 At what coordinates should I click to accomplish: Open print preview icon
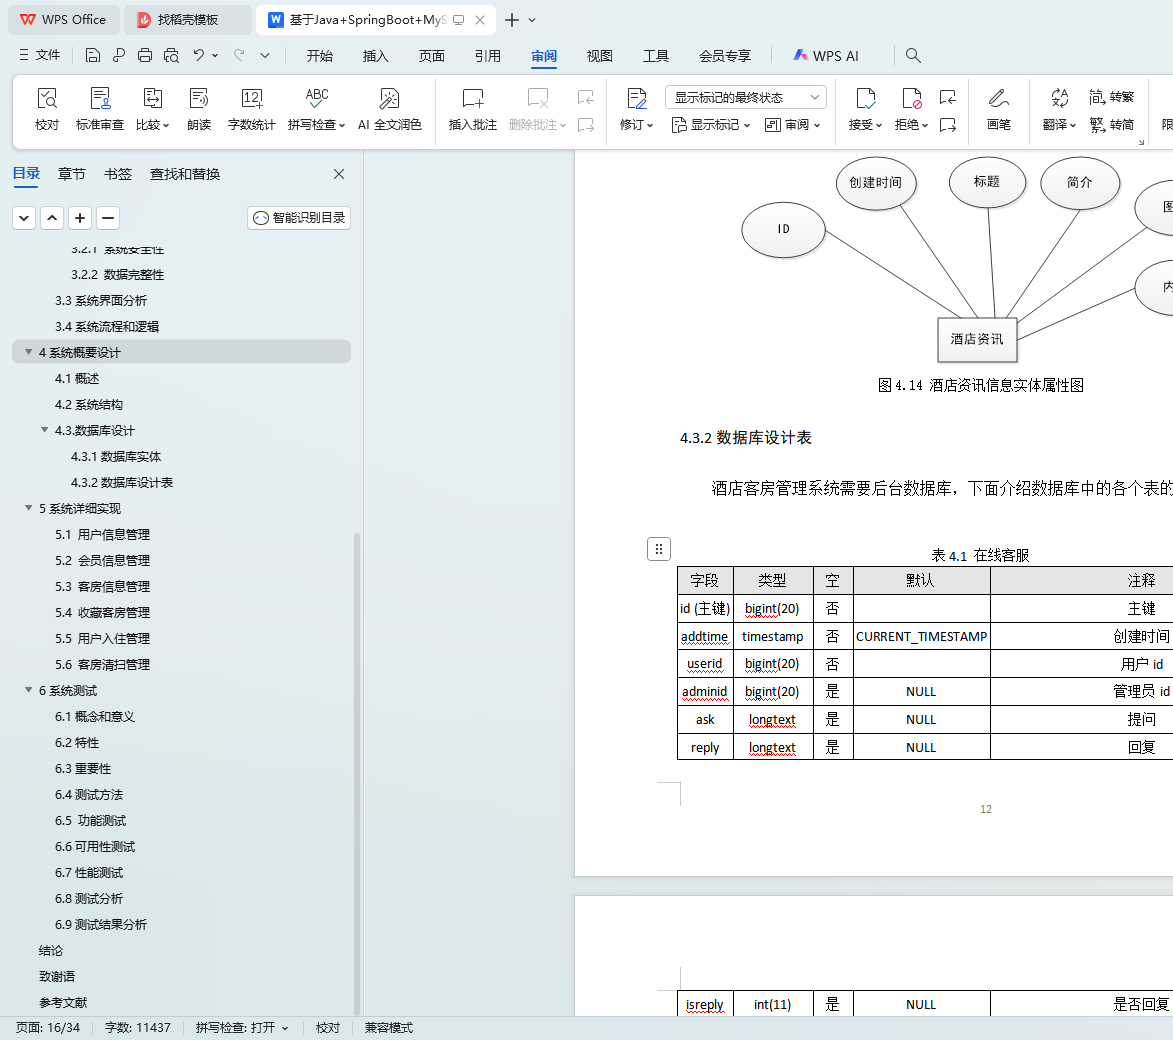click(x=171, y=55)
